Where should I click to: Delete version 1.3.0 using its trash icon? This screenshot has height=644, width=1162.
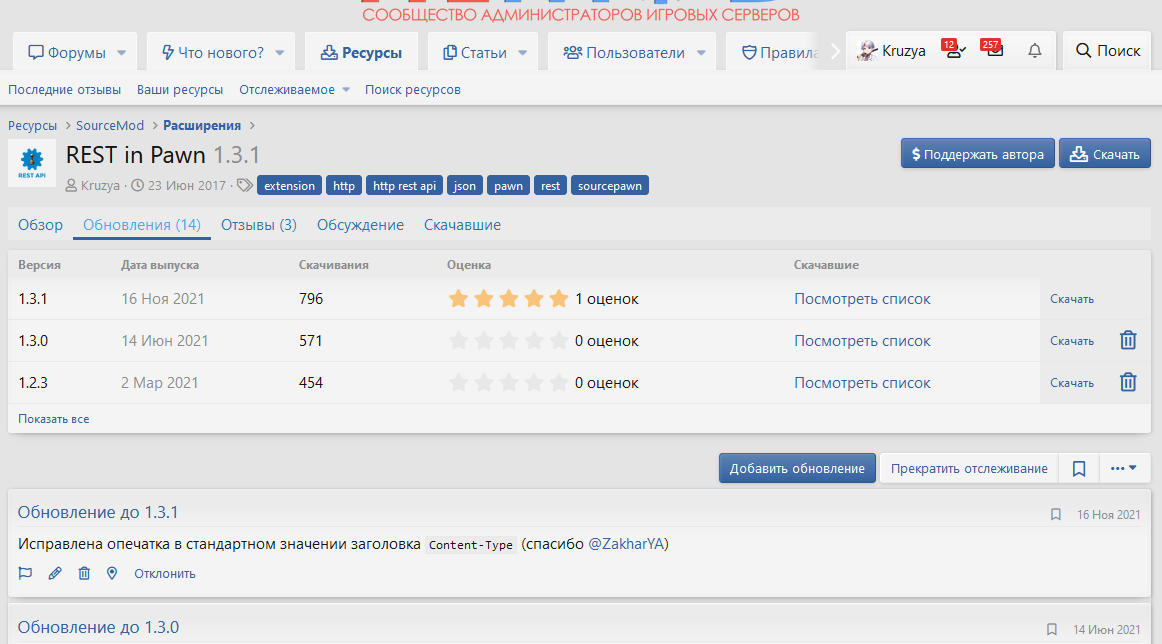pos(1128,340)
